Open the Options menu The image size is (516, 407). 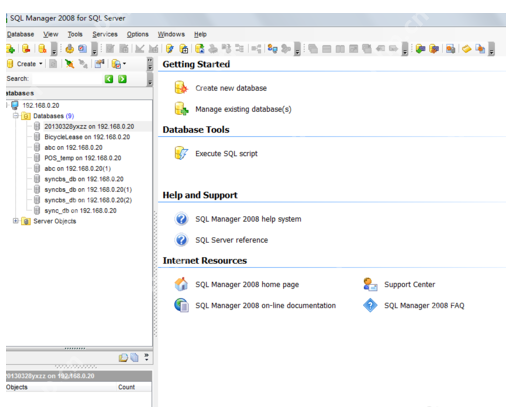coord(137,34)
